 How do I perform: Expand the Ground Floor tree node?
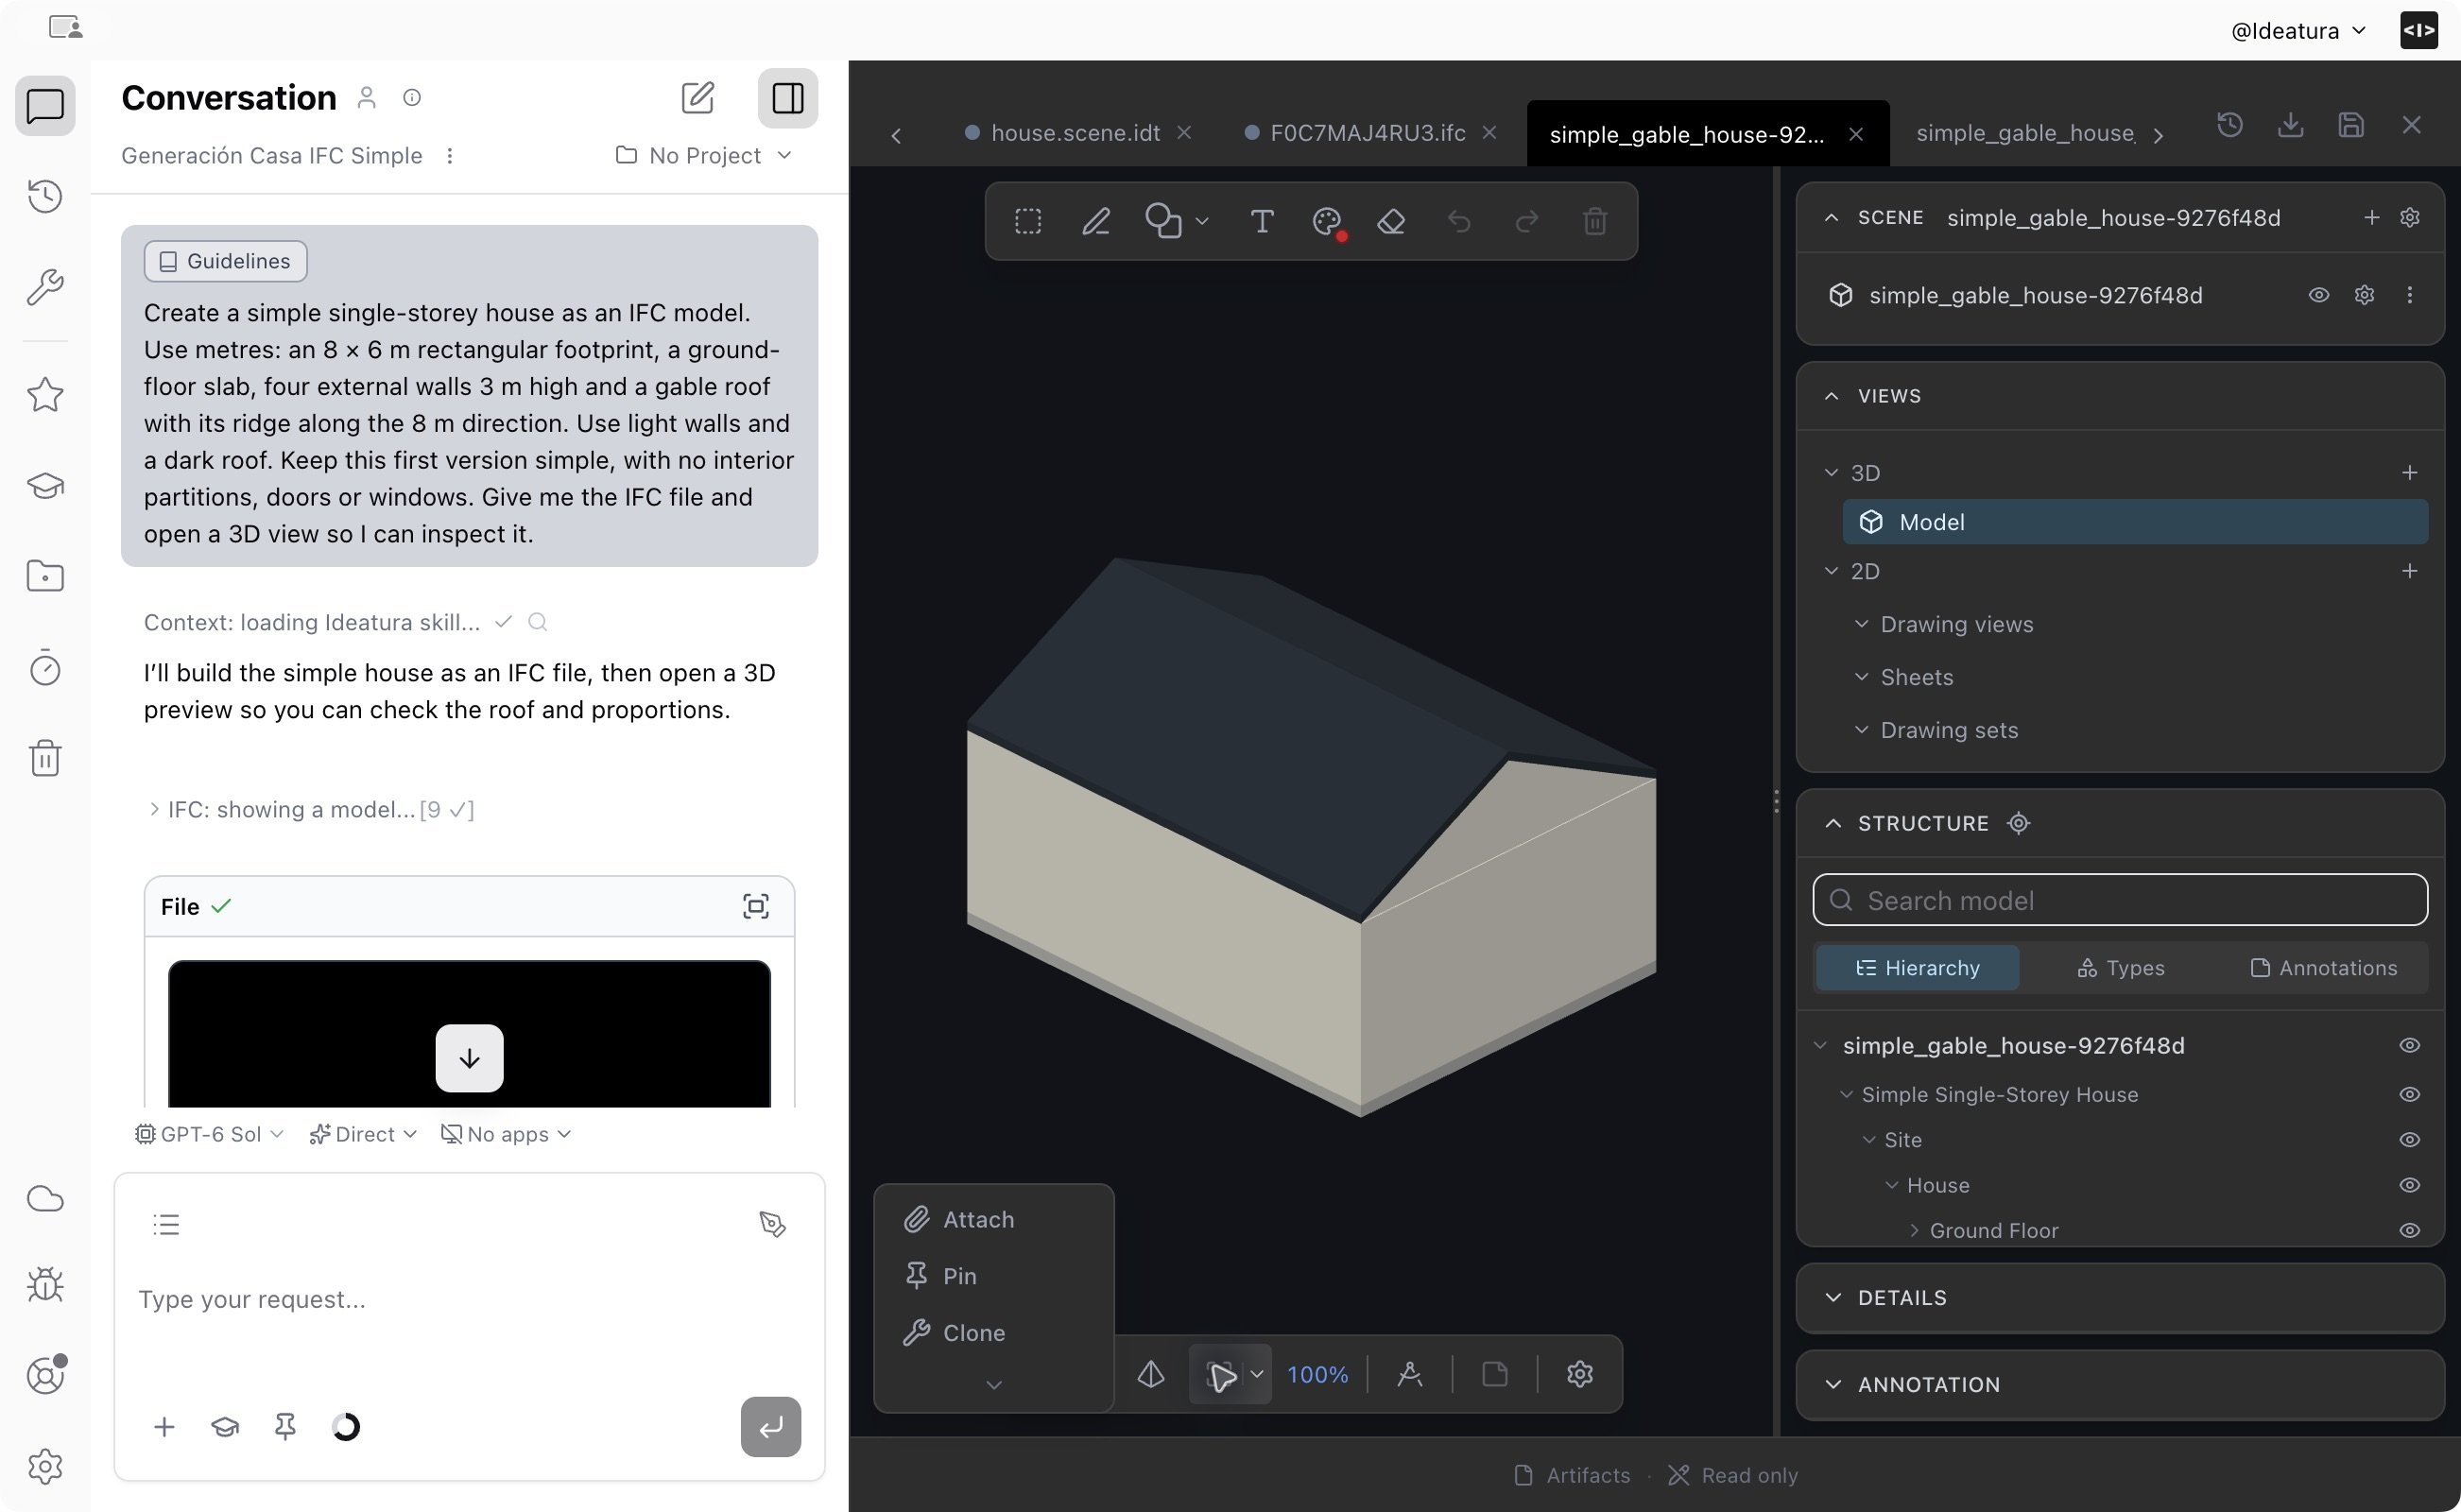tap(1914, 1230)
